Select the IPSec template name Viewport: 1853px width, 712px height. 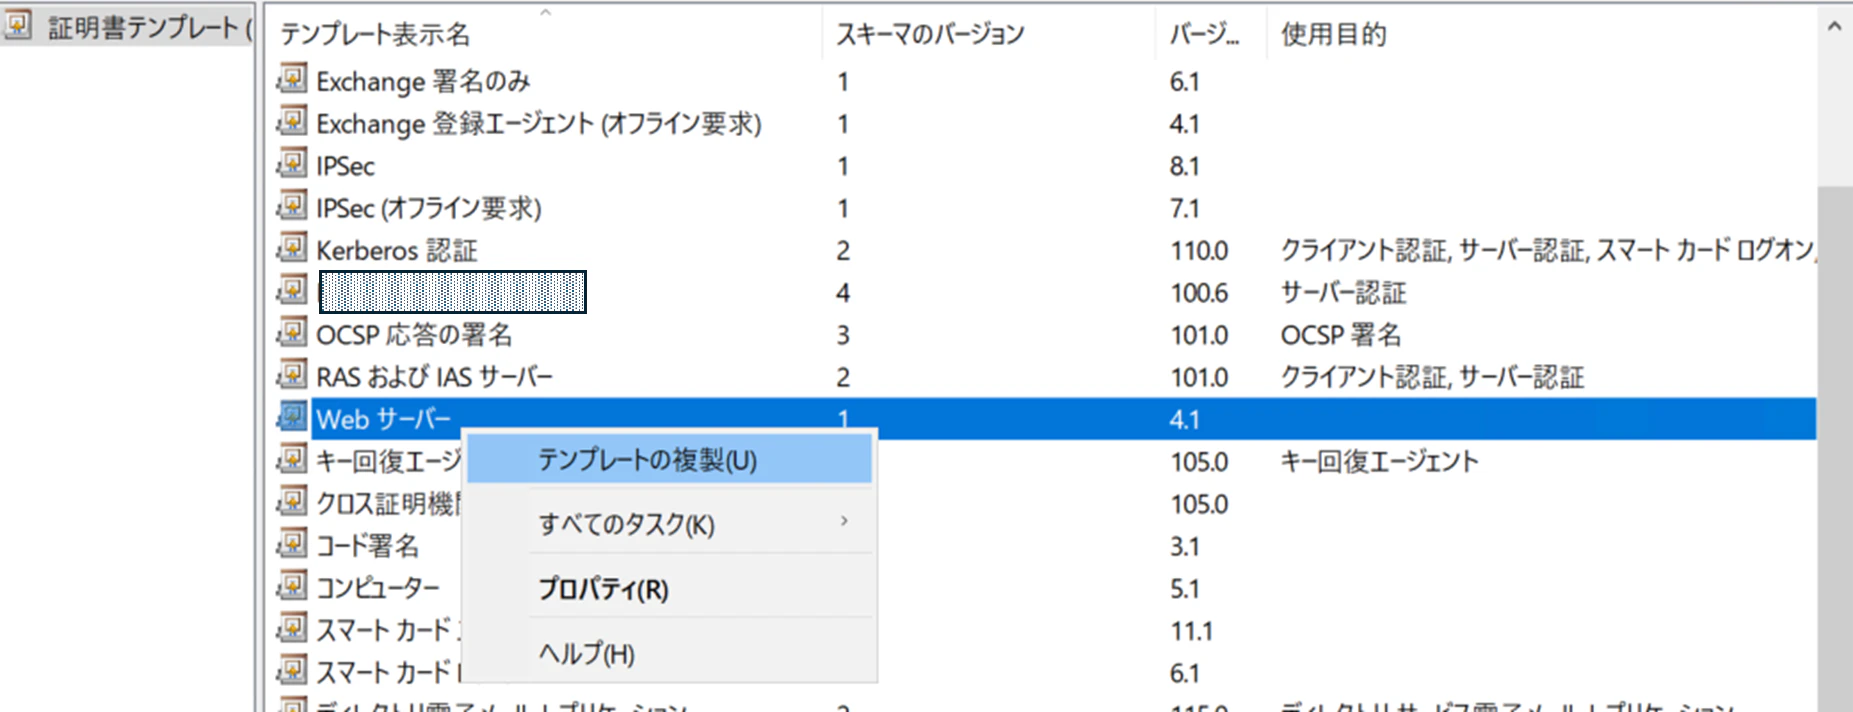tap(346, 166)
